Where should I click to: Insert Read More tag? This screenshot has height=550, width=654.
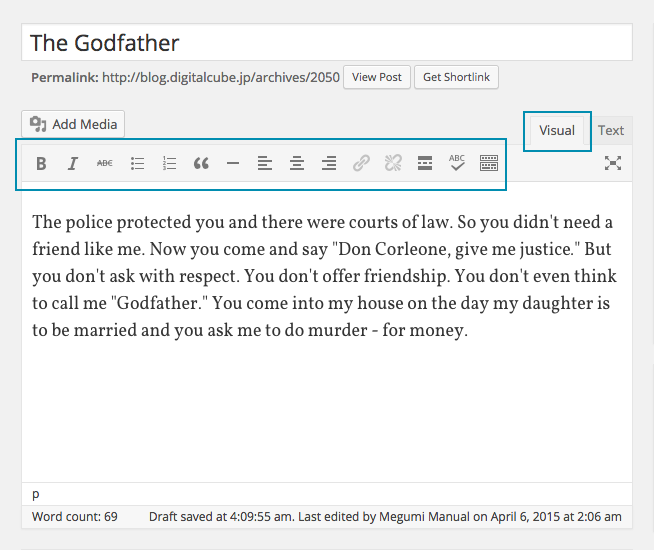(425, 164)
